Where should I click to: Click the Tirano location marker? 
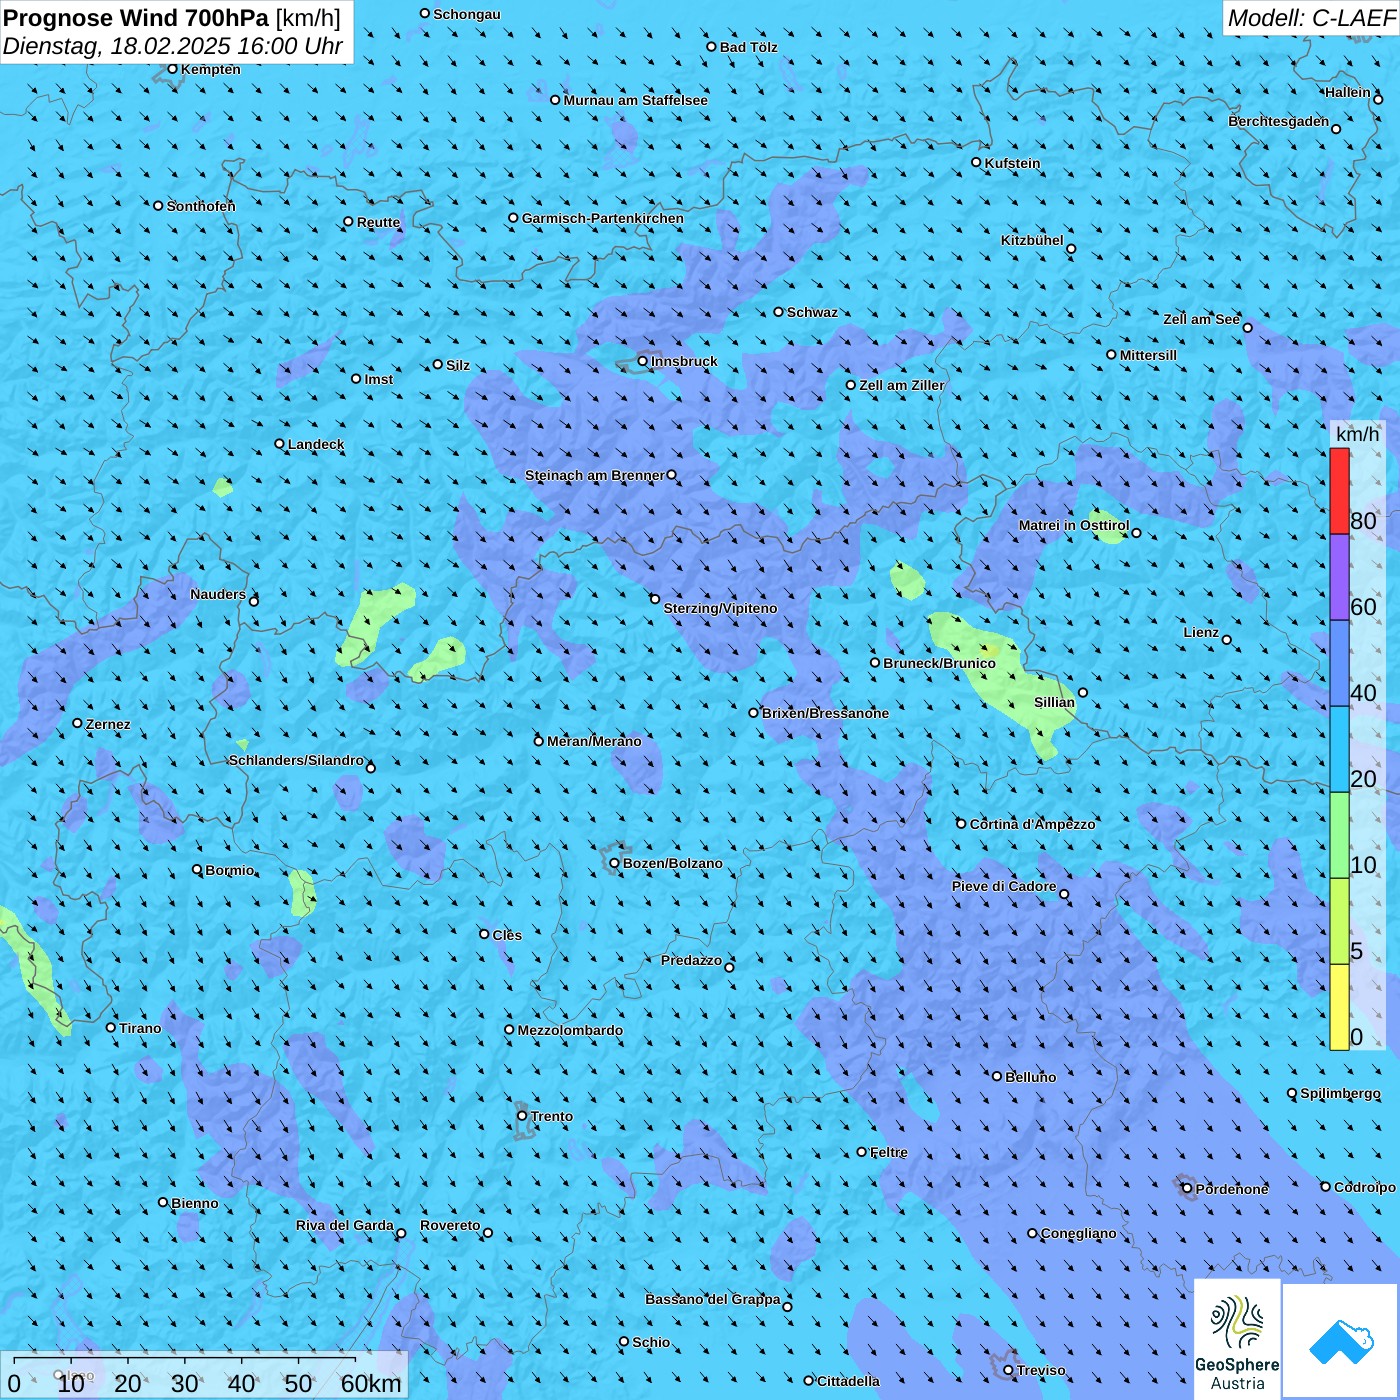pyautogui.click(x=111, y=1027)
